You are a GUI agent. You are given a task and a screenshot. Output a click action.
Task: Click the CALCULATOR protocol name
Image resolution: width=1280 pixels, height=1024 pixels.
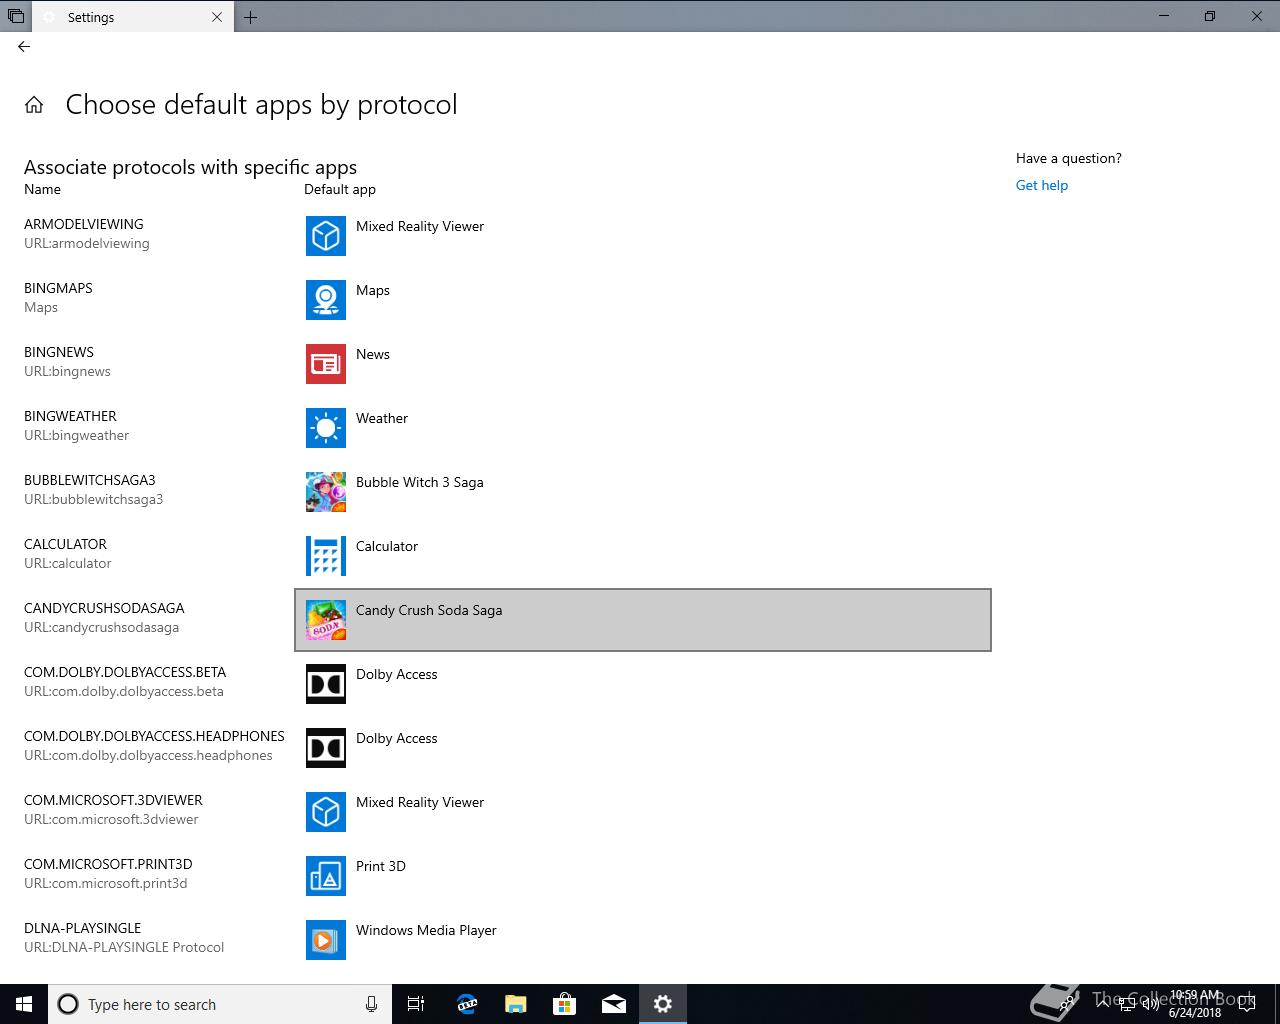point(65,544)
